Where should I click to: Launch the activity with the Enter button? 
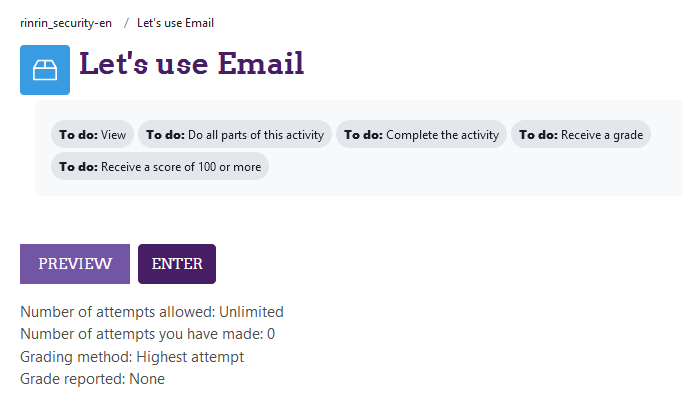click(x=177, y=264)
